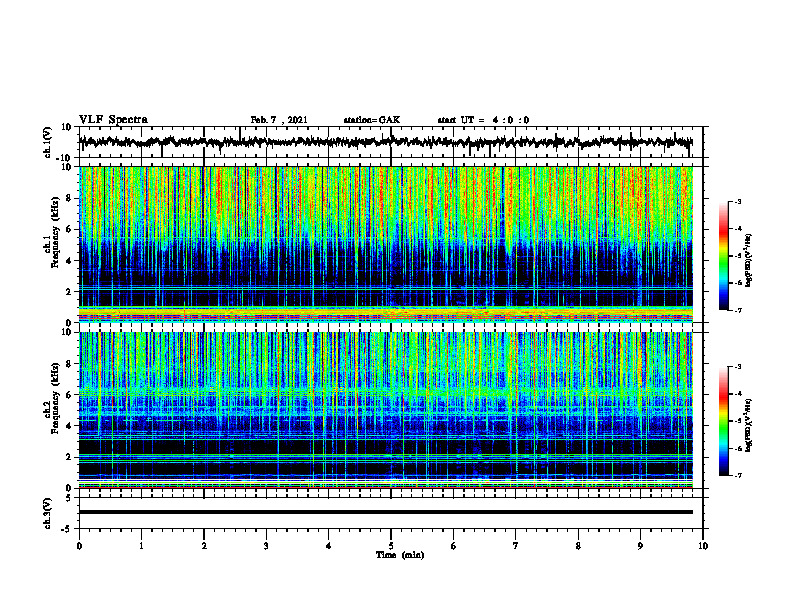Click time axis tick label "10"

pos(703,546)
